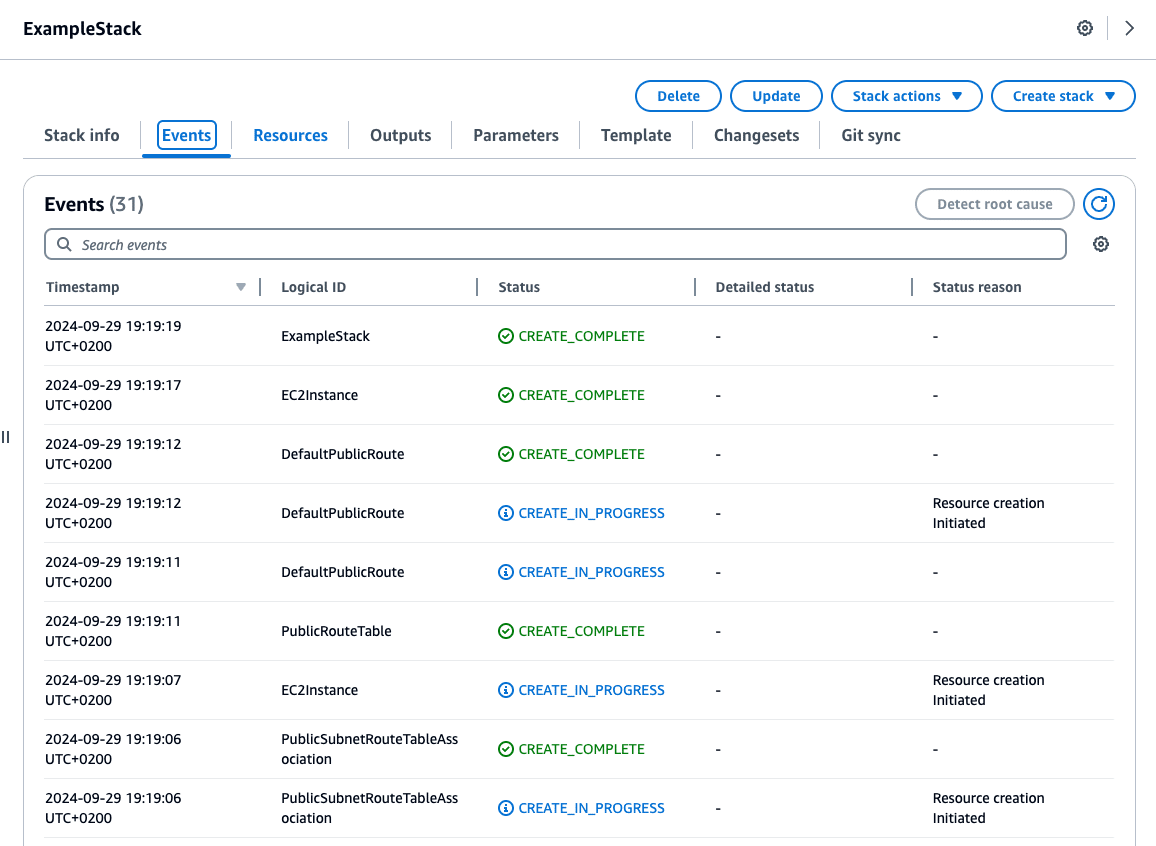Click the stack settings gear icon
The height and width of the screenshot is (846, 1156).
(1084, 28)
